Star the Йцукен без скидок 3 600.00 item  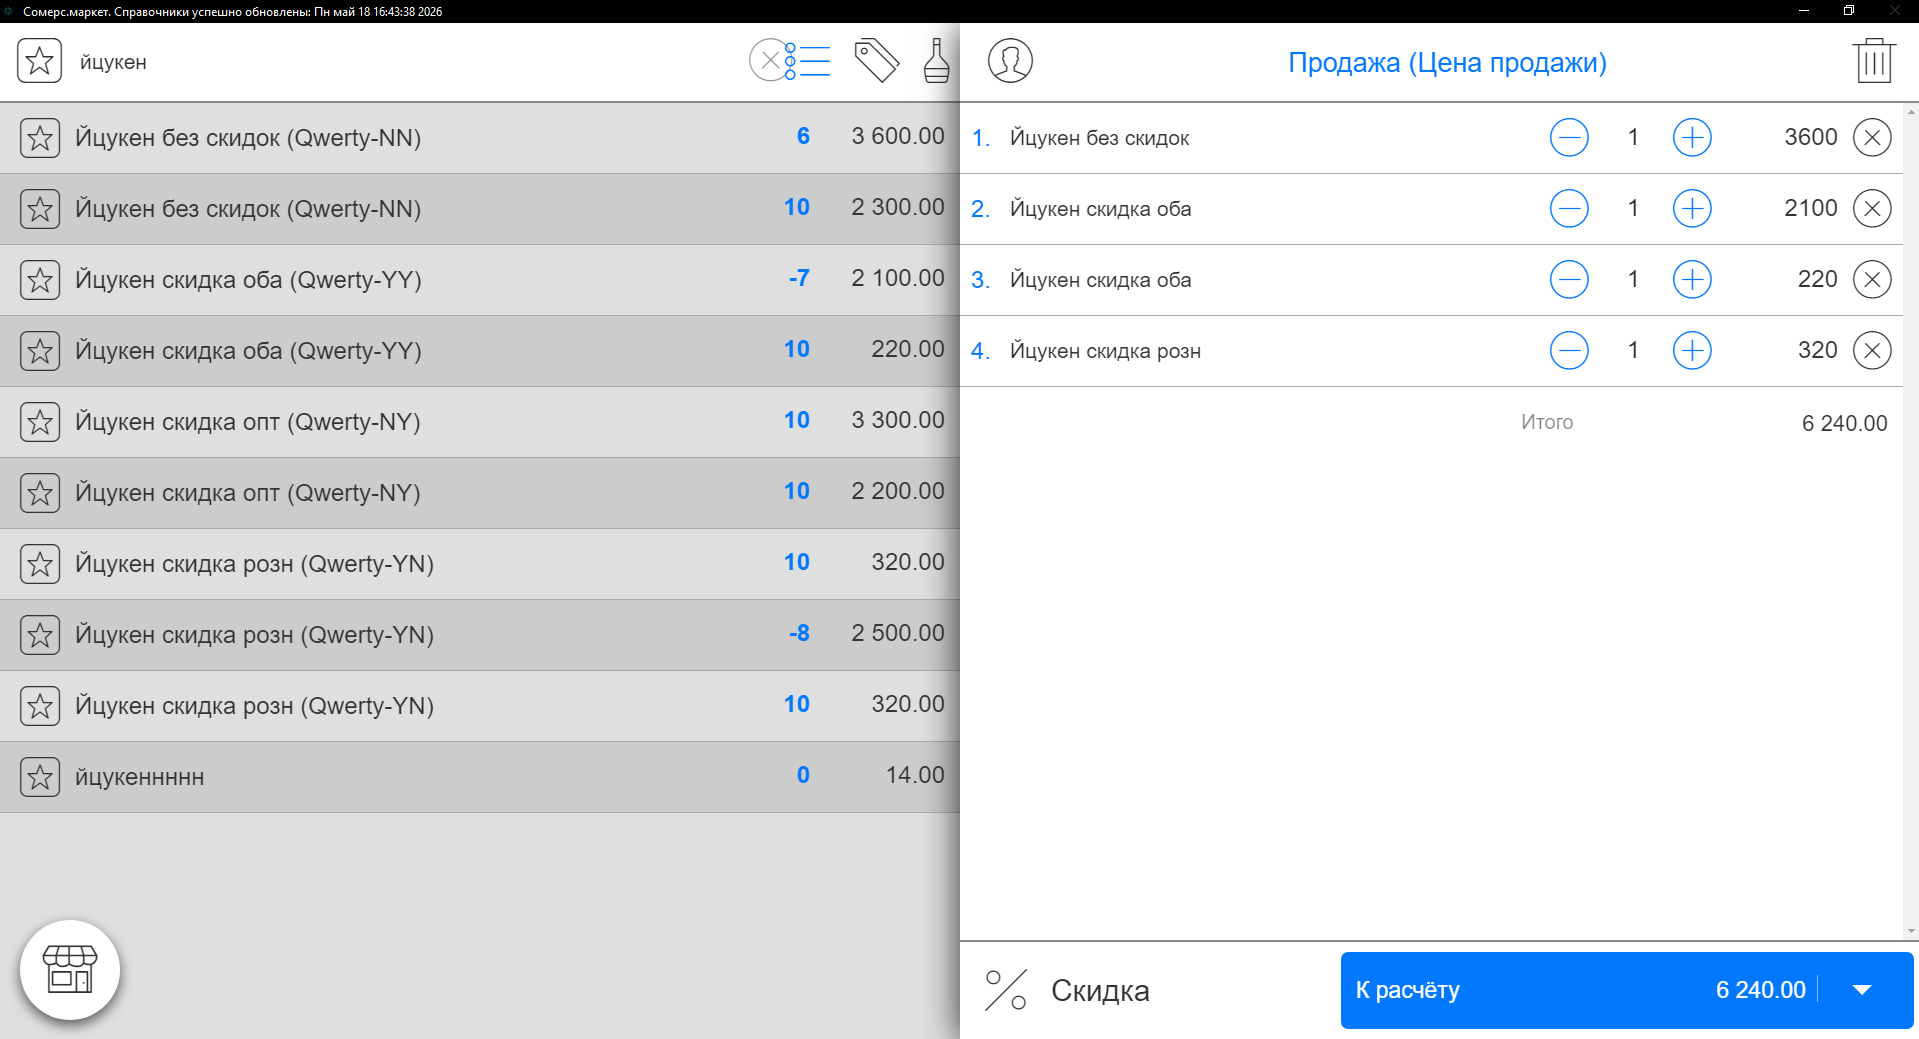40,138
